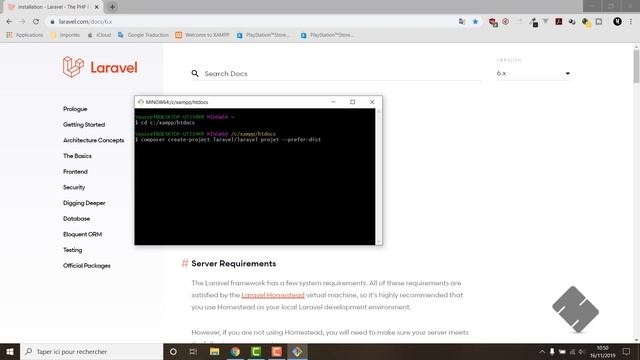Open Cortana from the taskbar

(x=173, y=351)
